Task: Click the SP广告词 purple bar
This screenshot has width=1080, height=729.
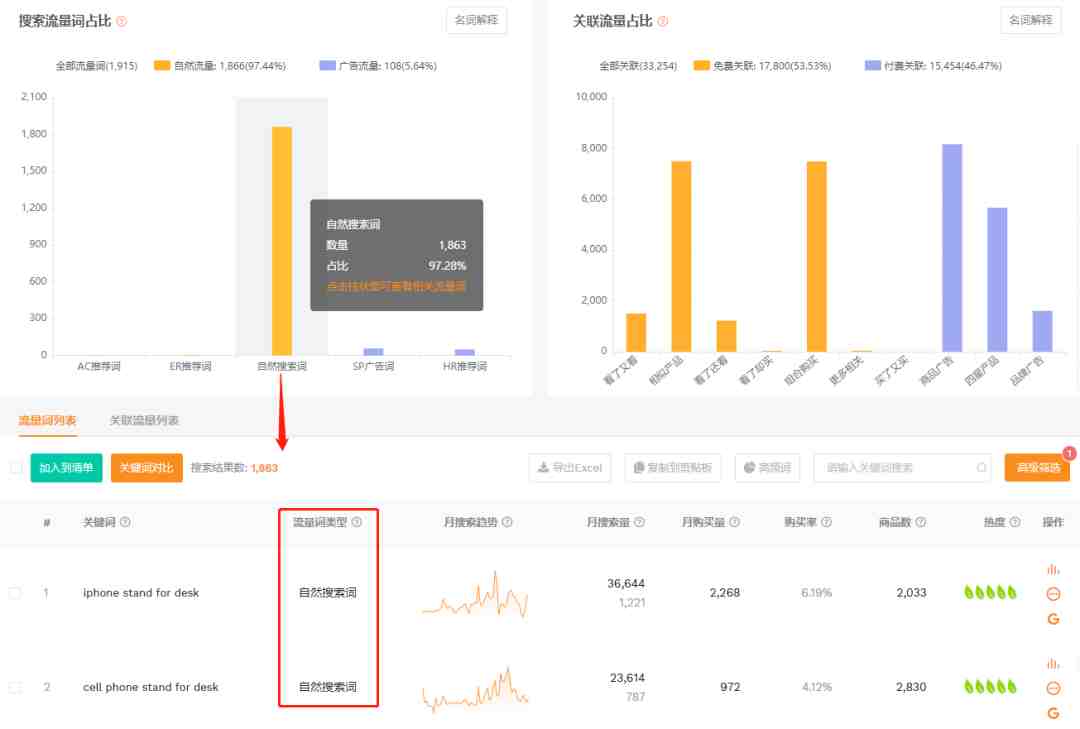Action: click(373, 352)
